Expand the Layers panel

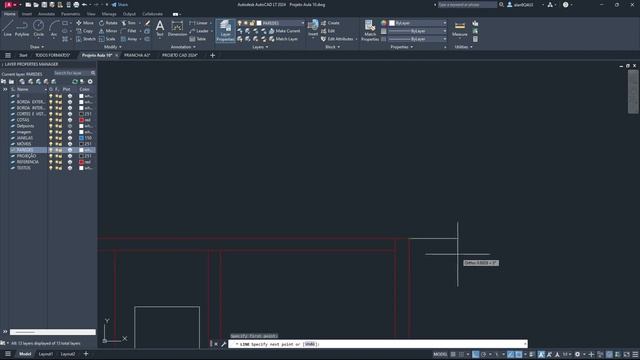pyautogui.click(x=260, y=47)
